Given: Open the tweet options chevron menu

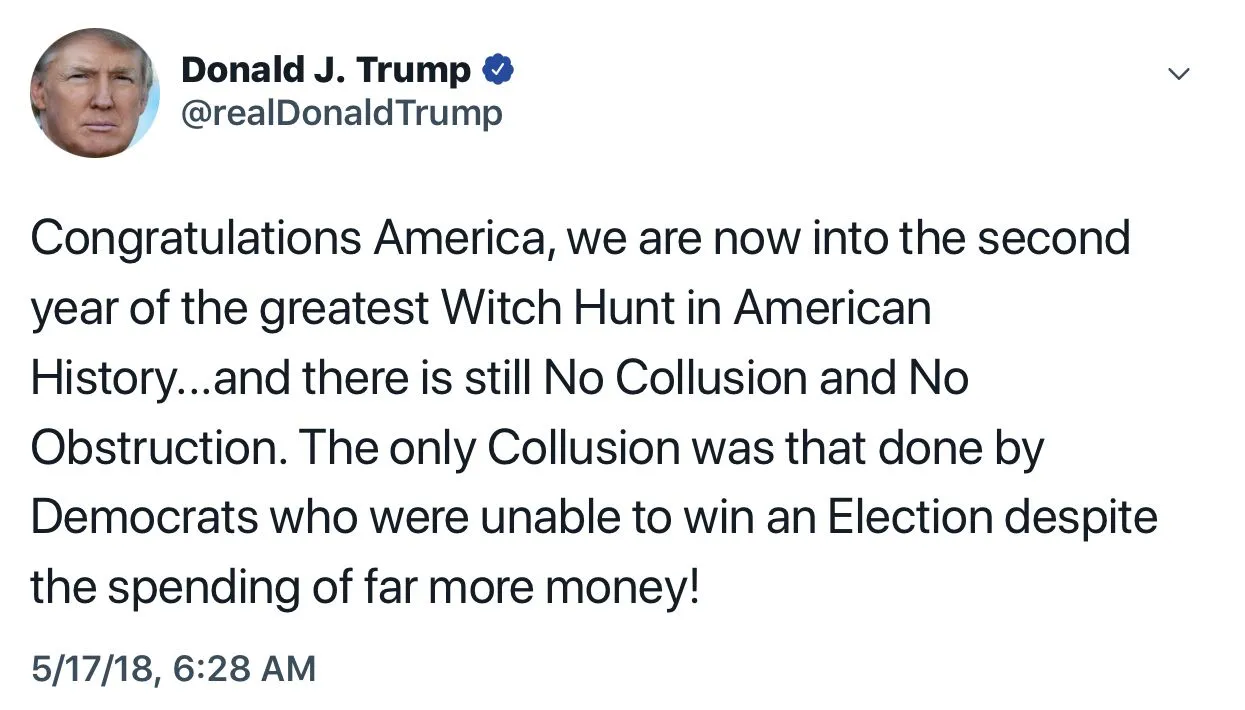Looking at the screenshot, I should pos(1180,74).
